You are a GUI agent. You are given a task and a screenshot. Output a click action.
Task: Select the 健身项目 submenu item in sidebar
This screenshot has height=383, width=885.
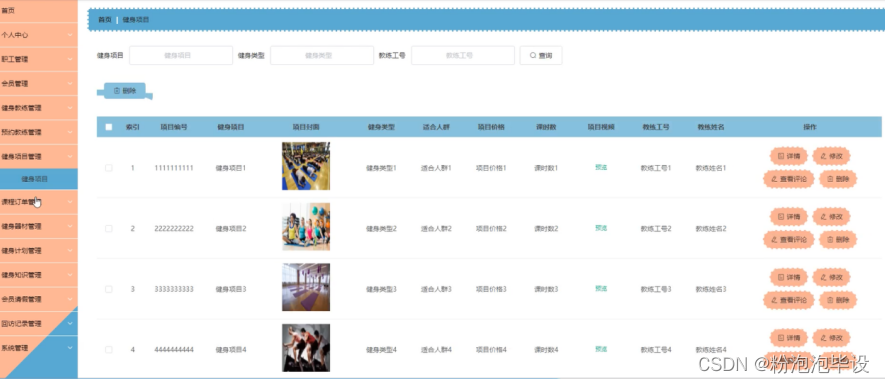pyautogui.click(x=38, y=179)
